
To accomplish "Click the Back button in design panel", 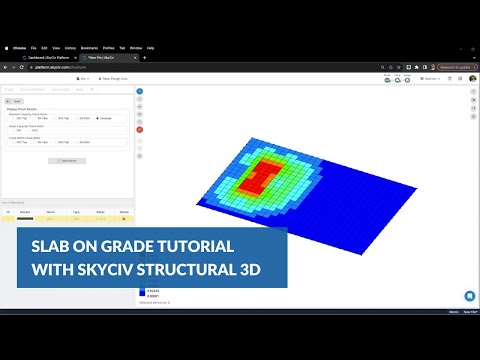I will (x=14, y=101).
